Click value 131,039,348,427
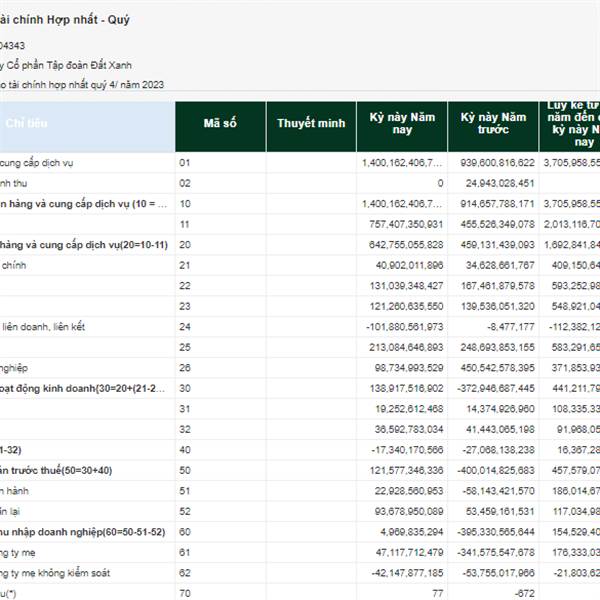Image resolution: width=600 pixels, height=600 pixels. click(x=406, y=286)
